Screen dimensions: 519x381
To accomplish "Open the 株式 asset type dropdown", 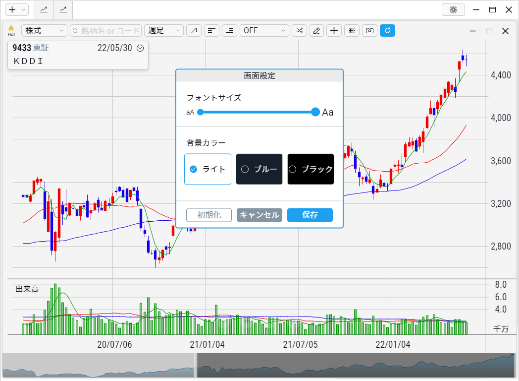I will point(44,31).
